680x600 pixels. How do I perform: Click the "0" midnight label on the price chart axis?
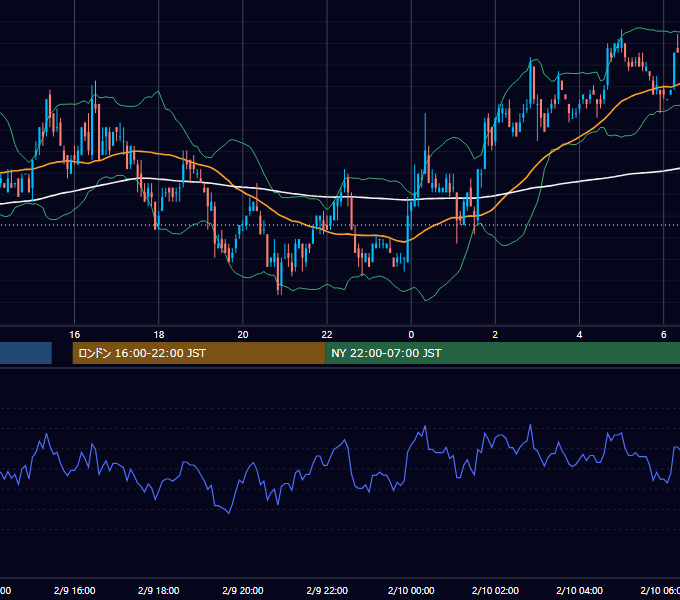[x=411, y=334]
